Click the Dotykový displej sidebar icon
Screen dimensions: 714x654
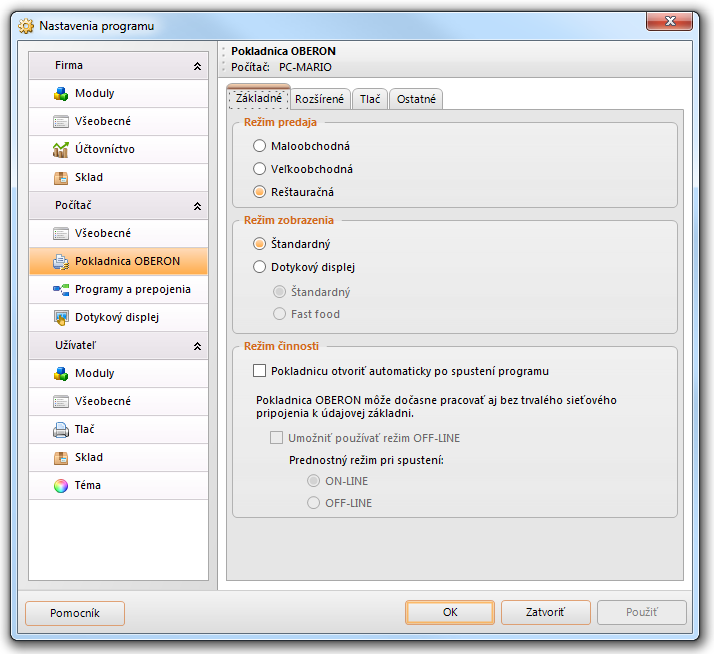(60, 317)
